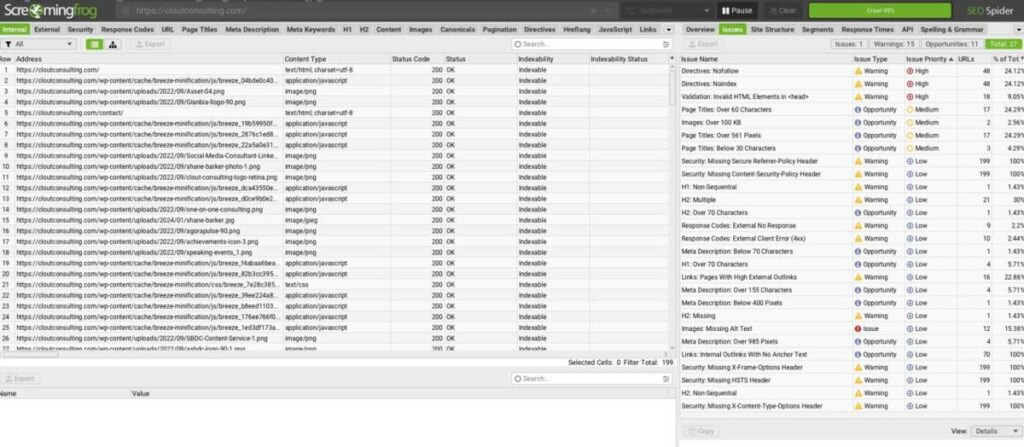Click the Low priority icon in H2: Multiple row
Screen dimensions: 1024x447
(x=910, y=200)
